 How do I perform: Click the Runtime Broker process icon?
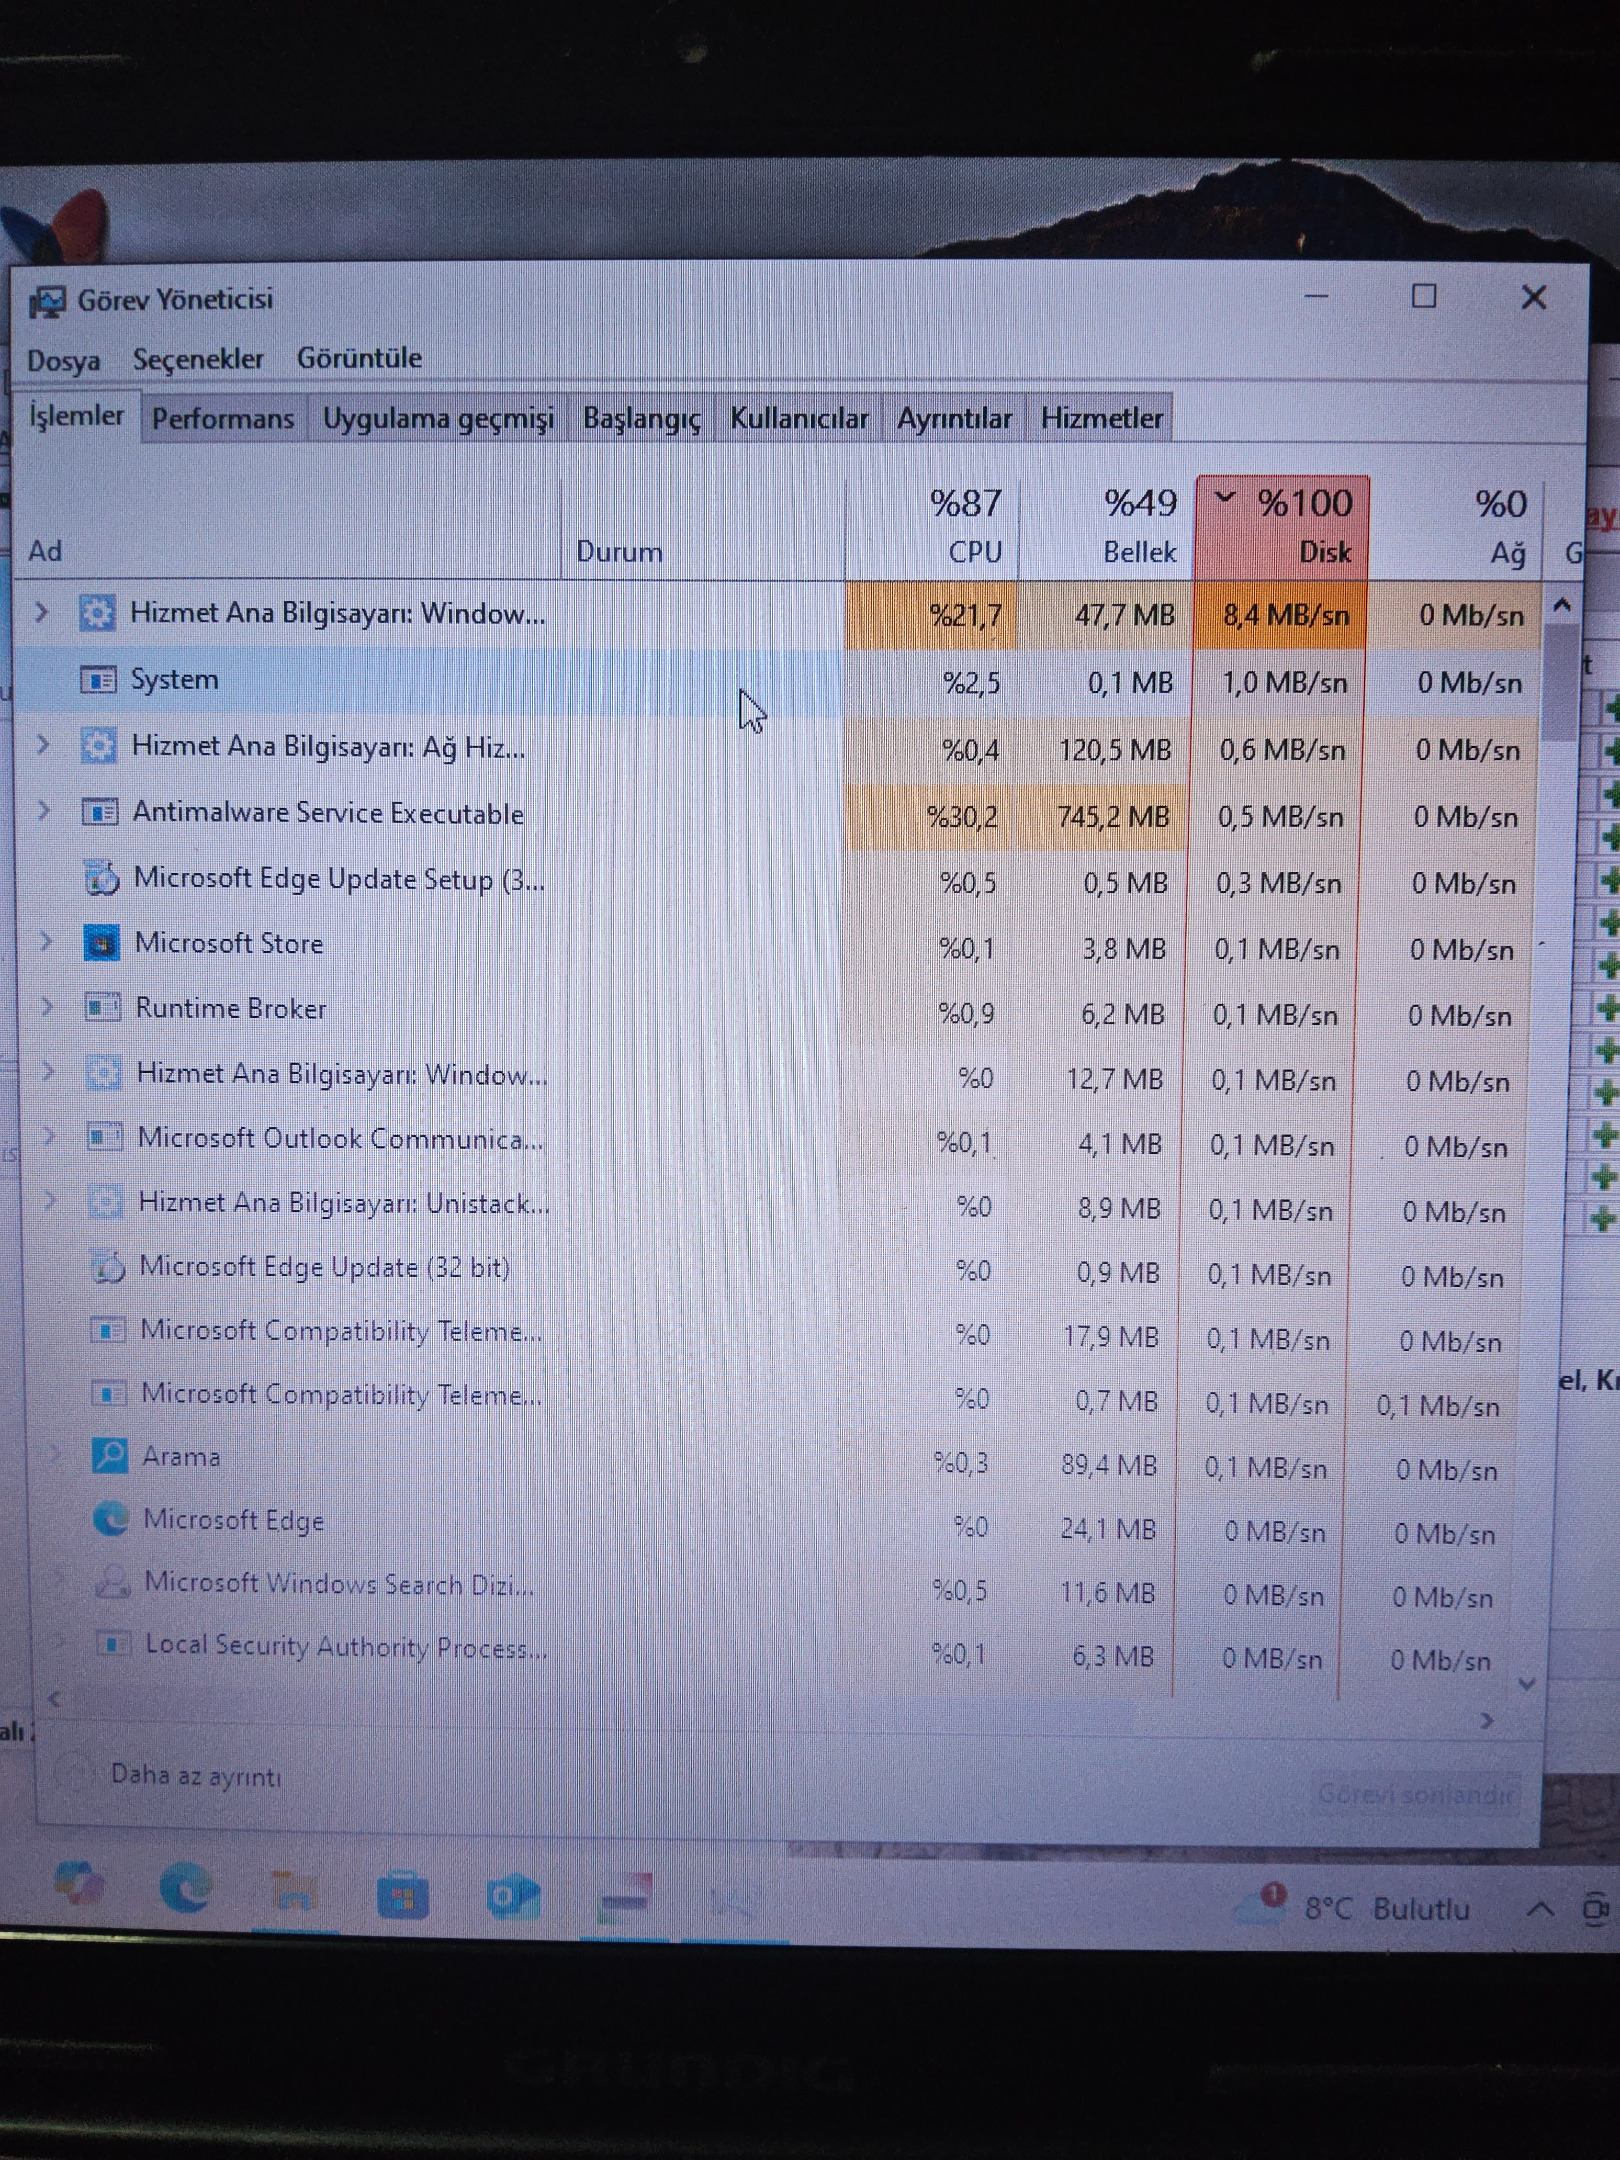click(103, 1007)
